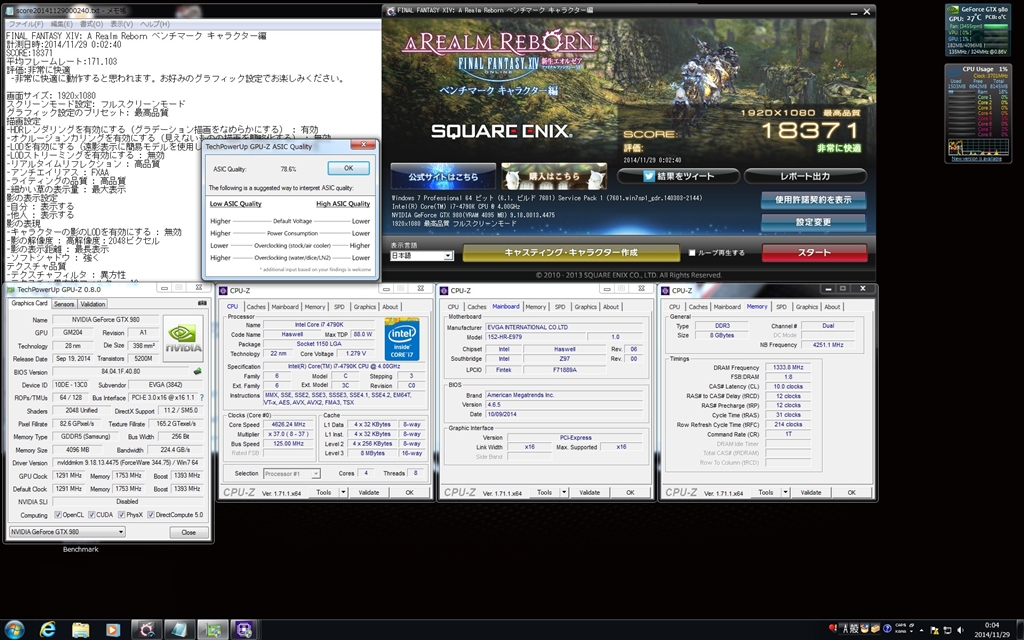This screenshot has width=1024, height=640.
Task: Click 'New version is available' gadget link
Action: click(x=976, y=159)
